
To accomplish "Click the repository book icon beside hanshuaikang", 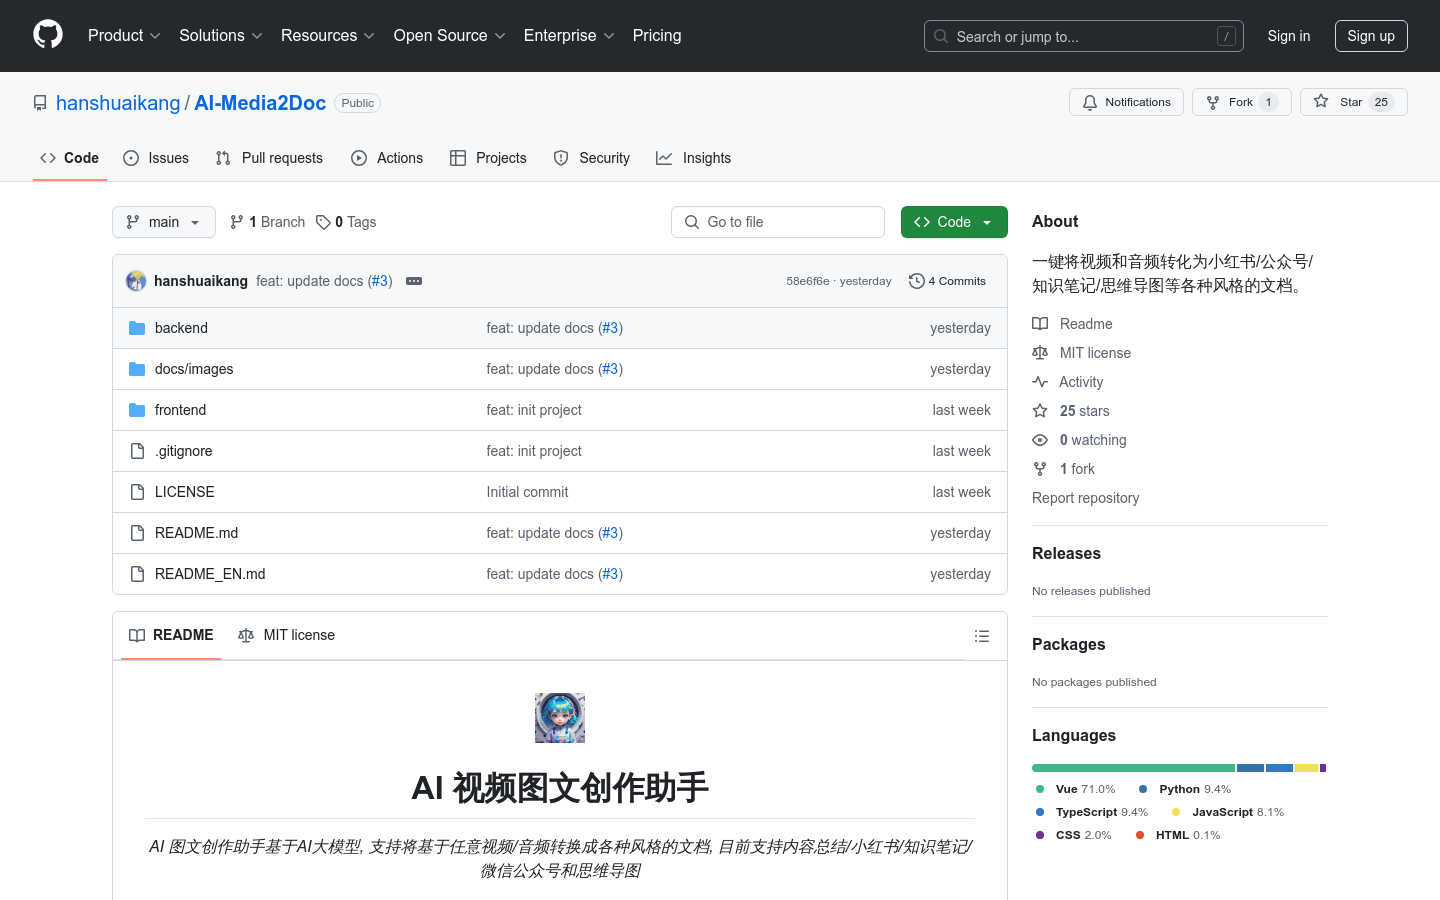I will click(x=40, y=103).
